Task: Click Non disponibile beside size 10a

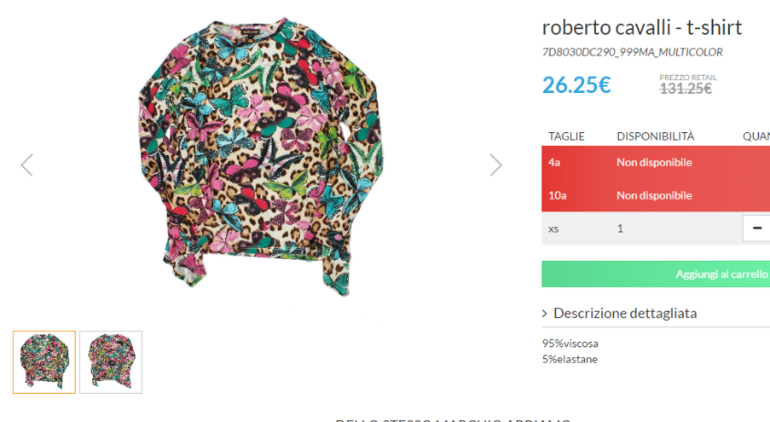Action: [x=654, y=195]
